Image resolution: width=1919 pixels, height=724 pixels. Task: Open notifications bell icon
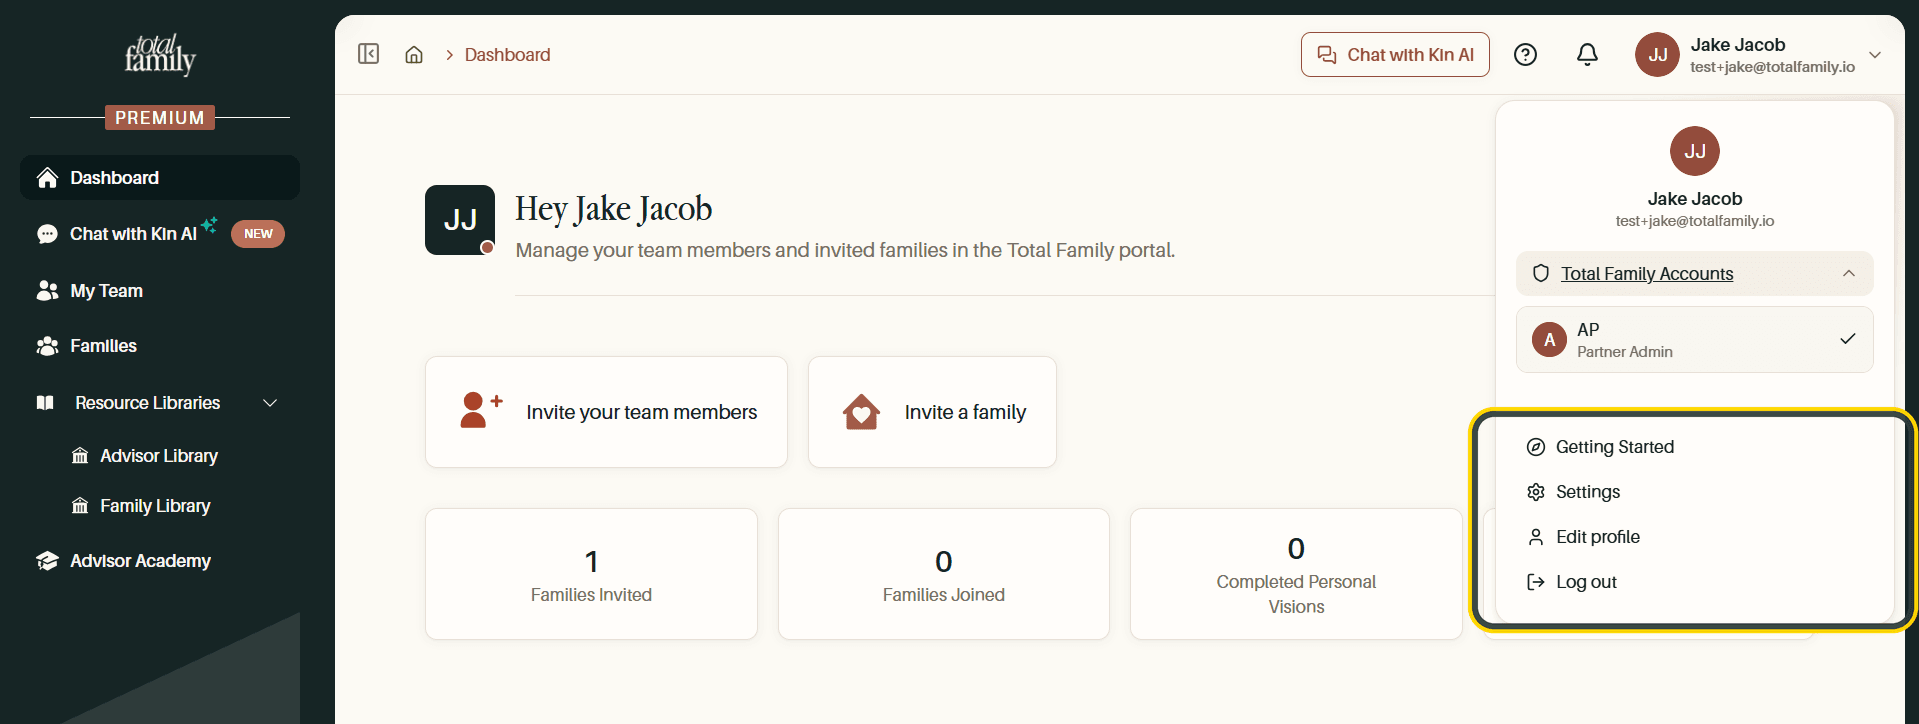(x=1587, y=55)
